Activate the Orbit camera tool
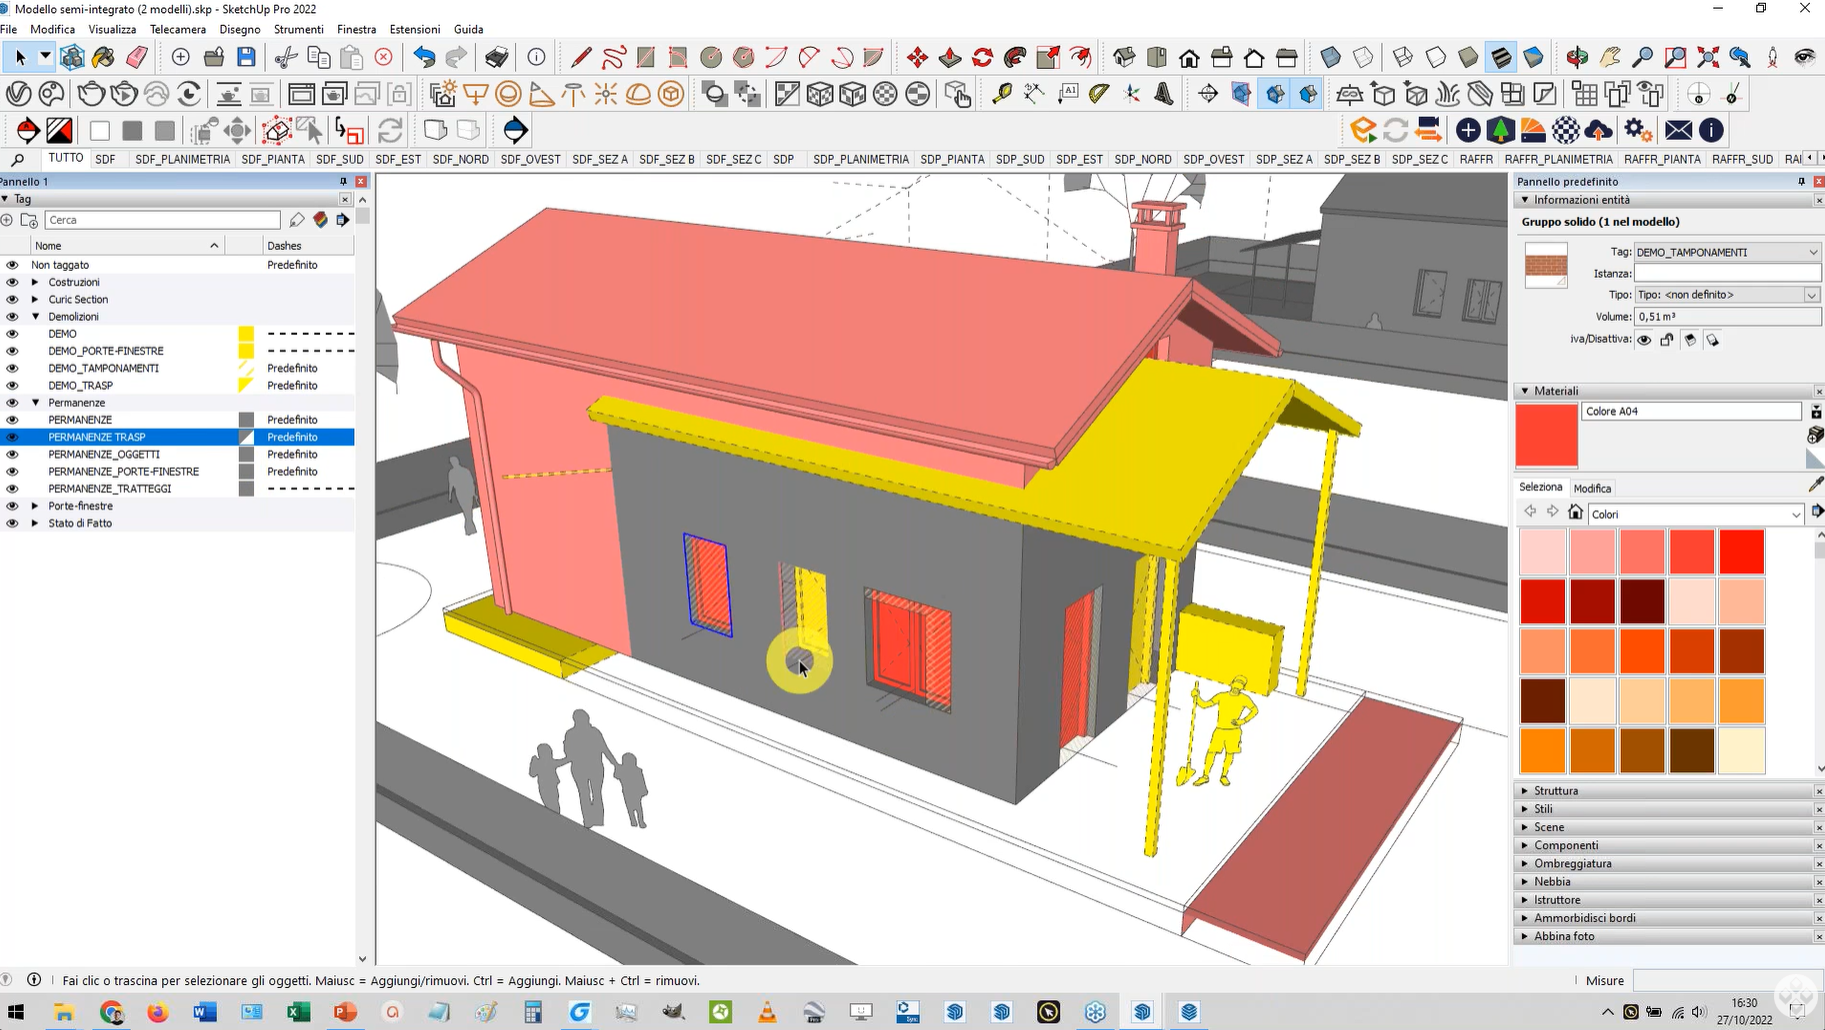The width and height of the screenshot is (1825, 1030). point(1577,57)
